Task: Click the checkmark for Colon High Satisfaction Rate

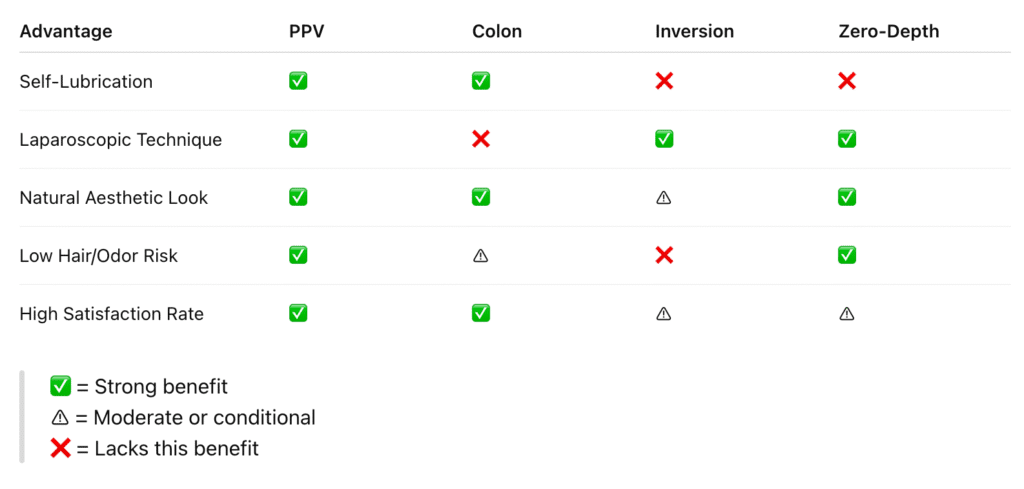Action: [481, 314]
